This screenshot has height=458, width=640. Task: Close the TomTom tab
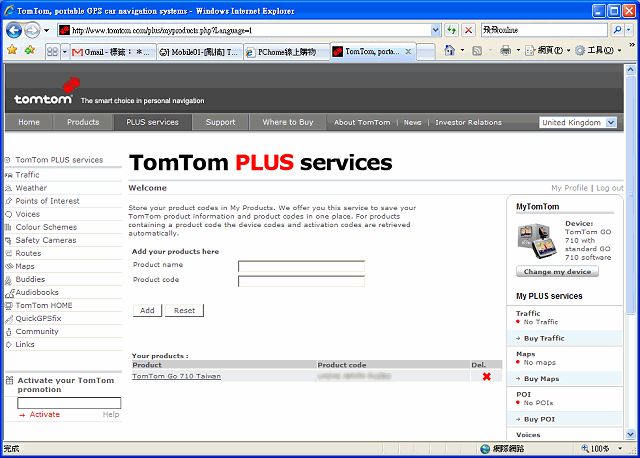pos(408,51)
